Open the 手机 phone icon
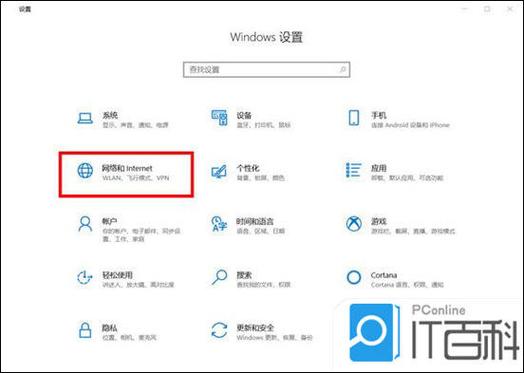Image resolution: width=524 pixels, height=373 pixels. pyautogui.click(x=354, y=118)
